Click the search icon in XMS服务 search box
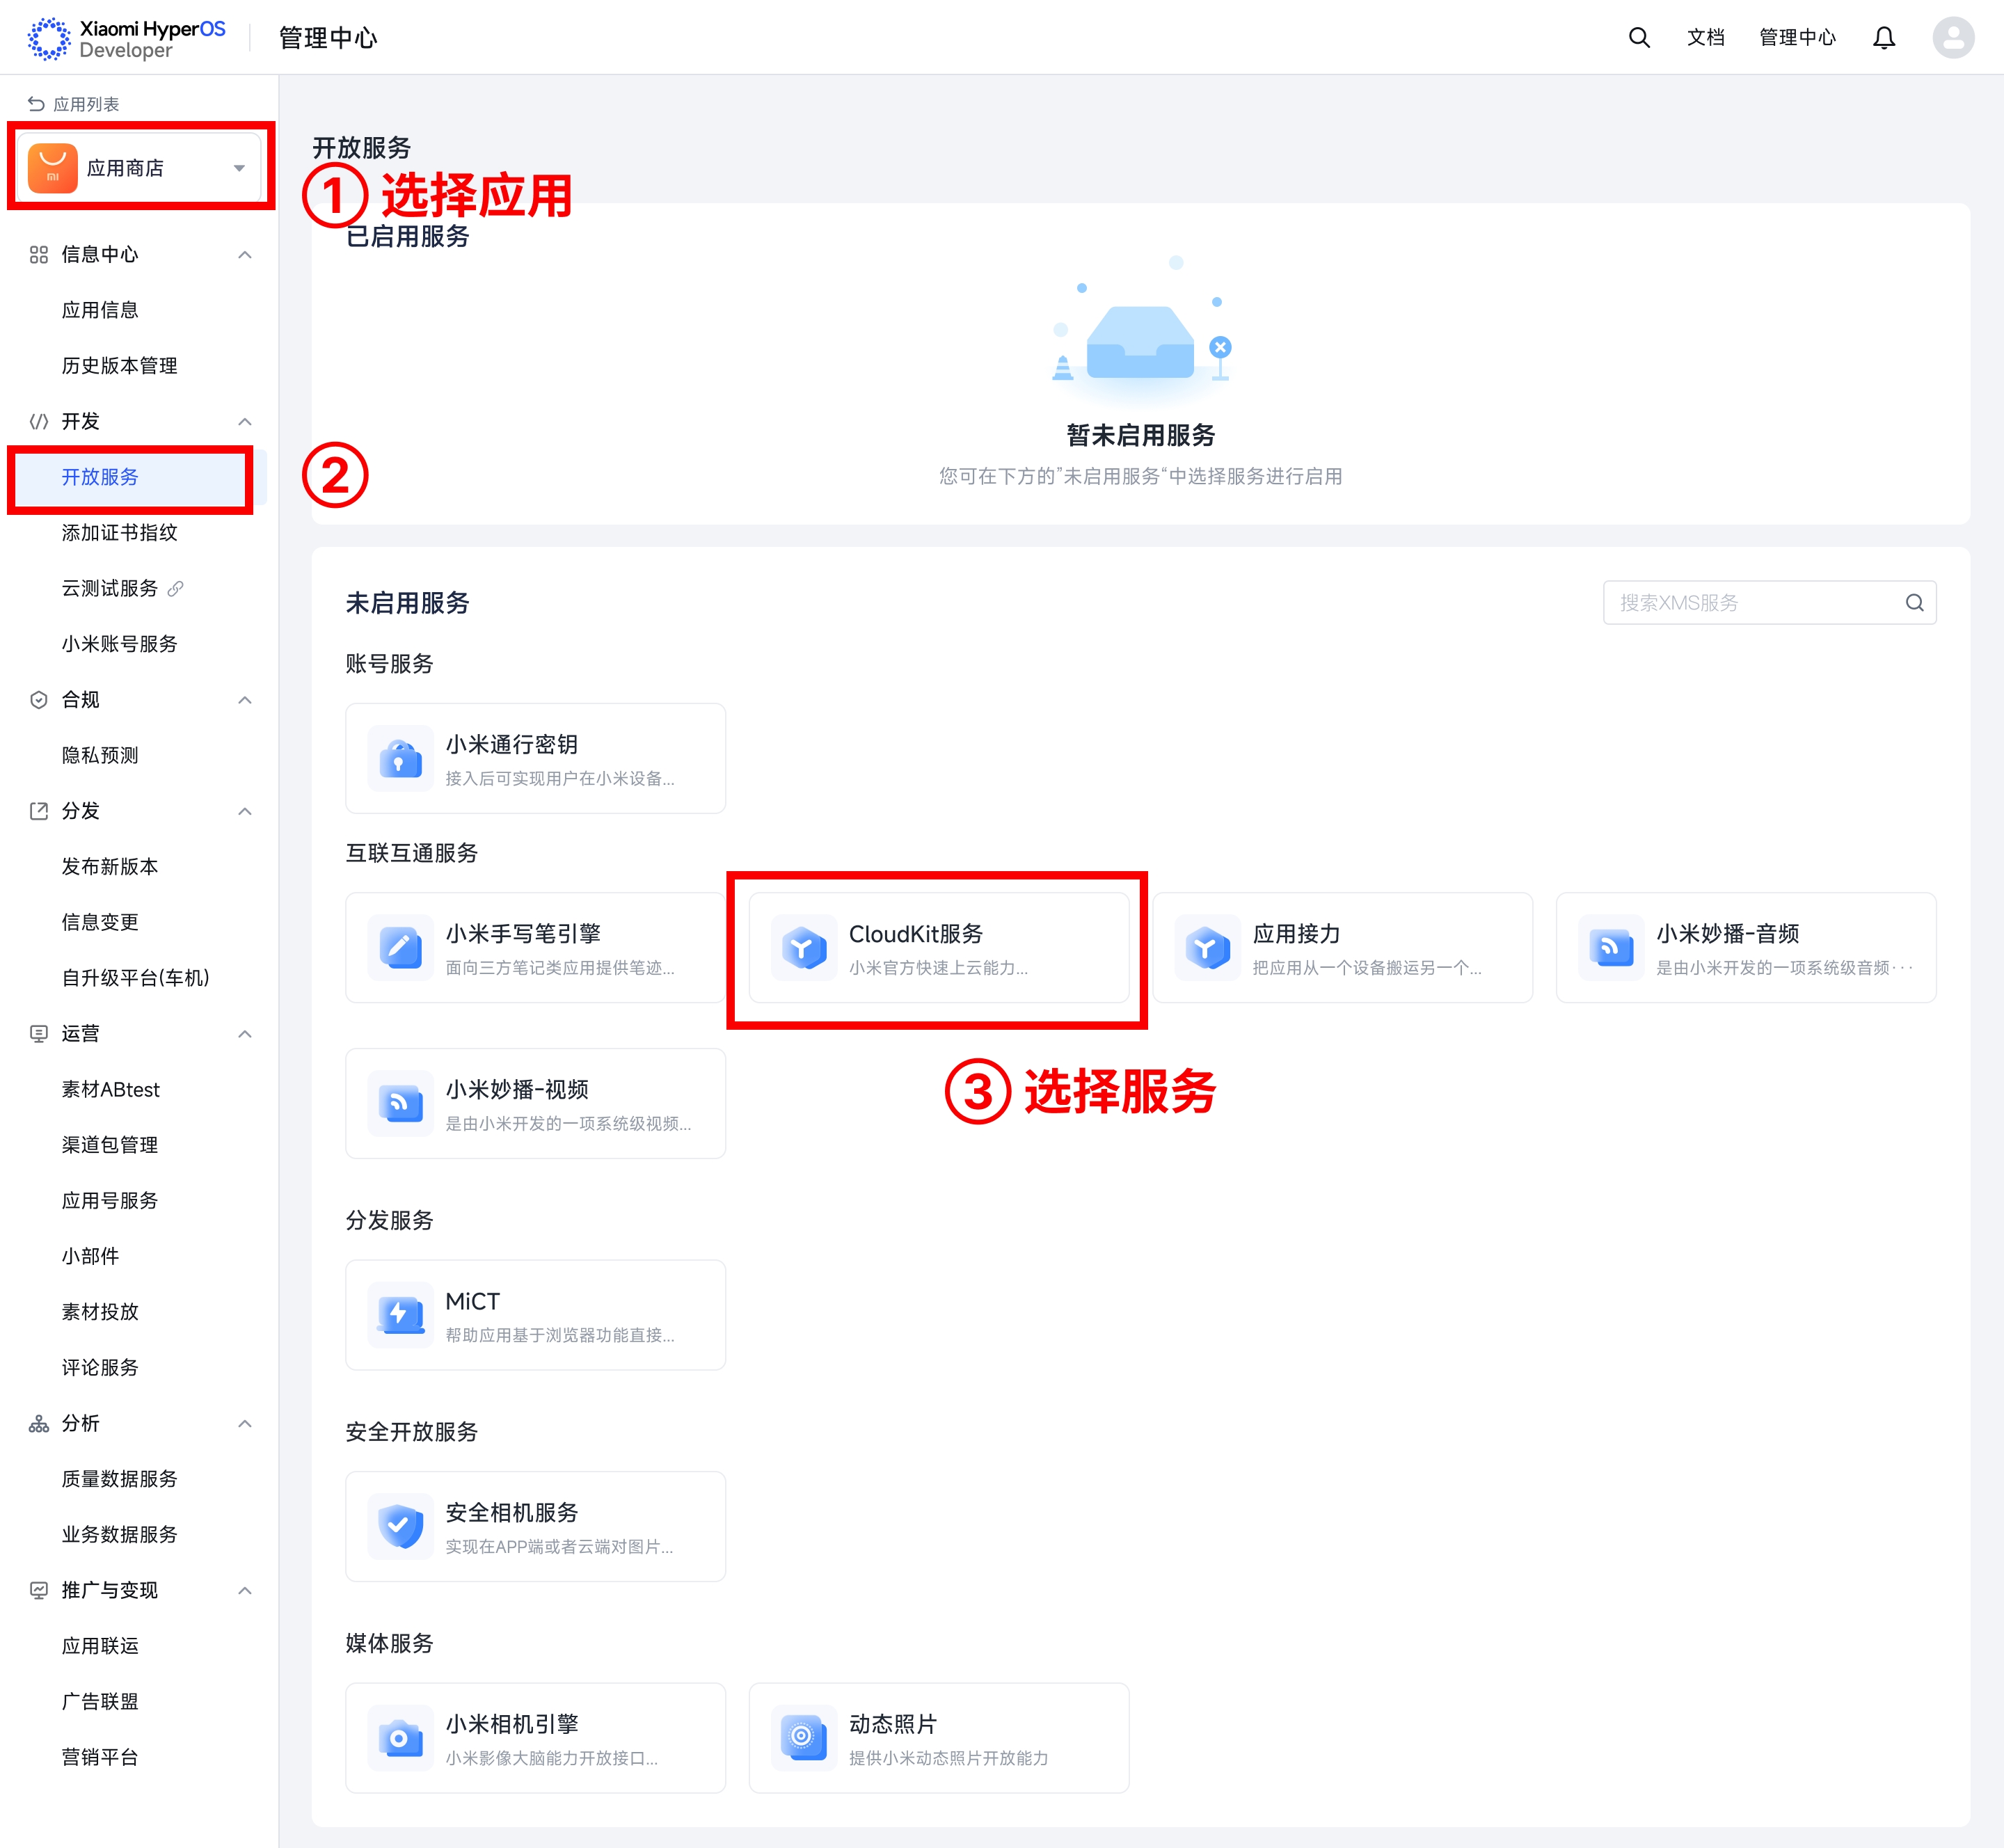 tap(1914, 603)
